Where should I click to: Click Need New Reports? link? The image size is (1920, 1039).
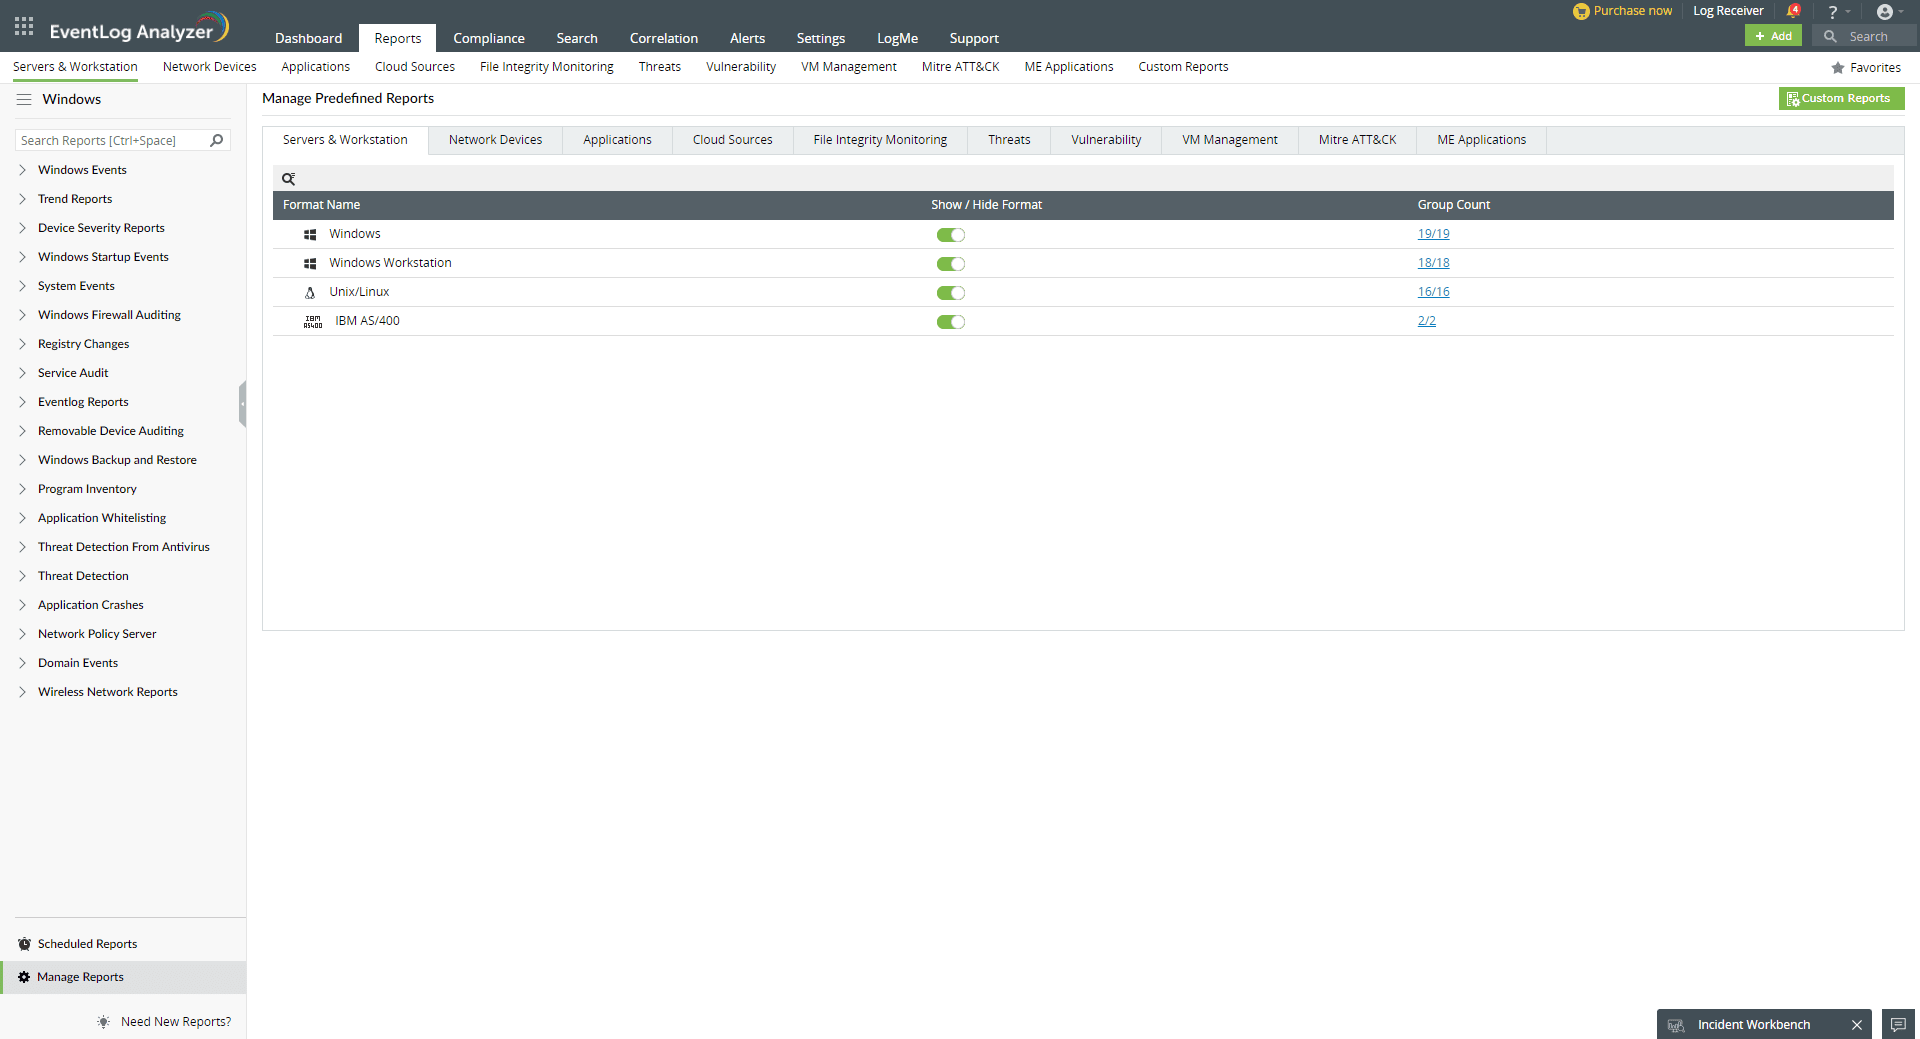point(176,1022)
